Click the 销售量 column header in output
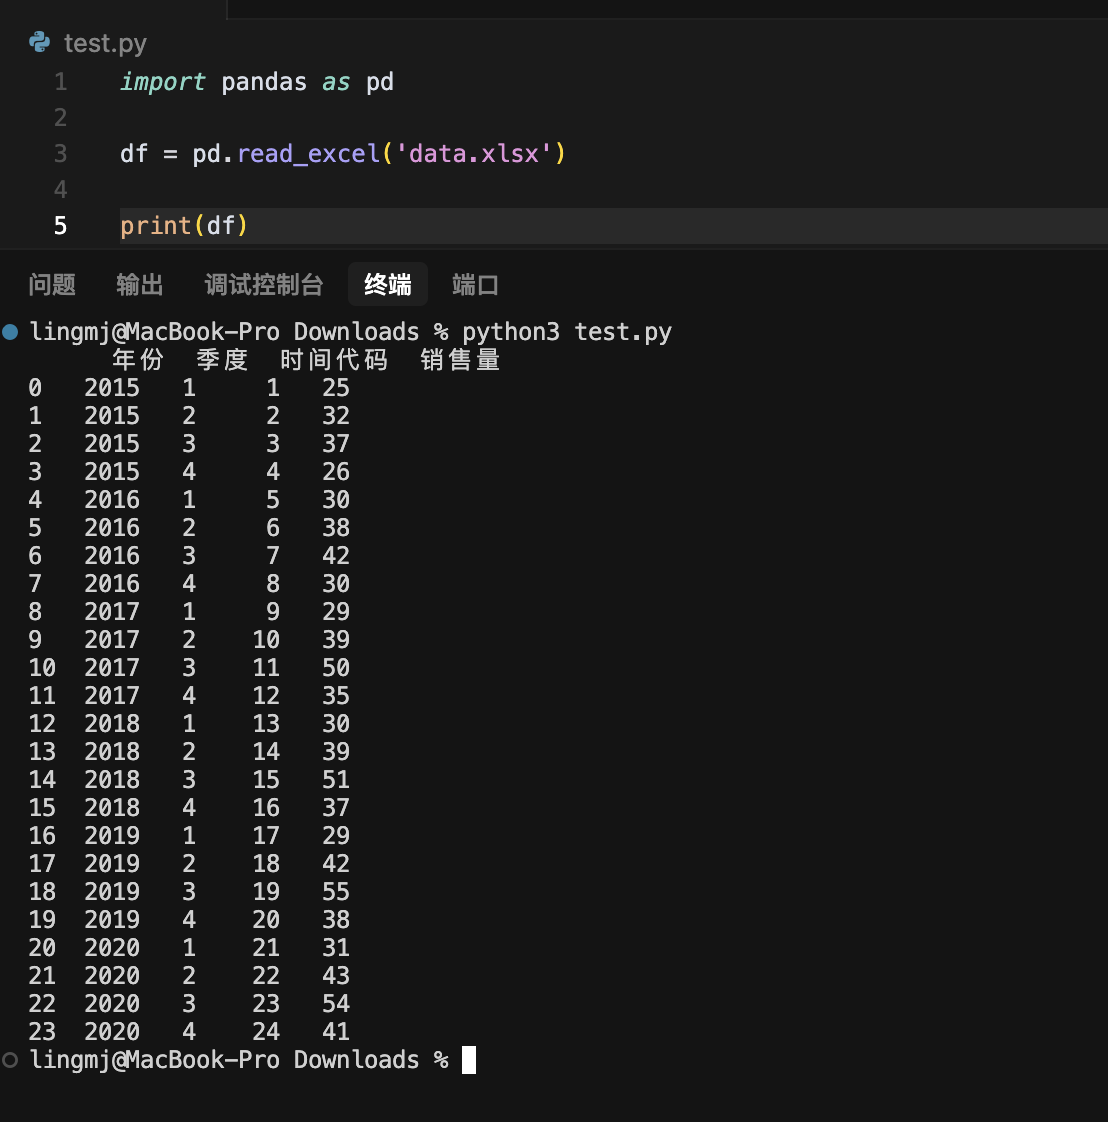This screenshot has width=1108, height=1122. pos(460,360)
